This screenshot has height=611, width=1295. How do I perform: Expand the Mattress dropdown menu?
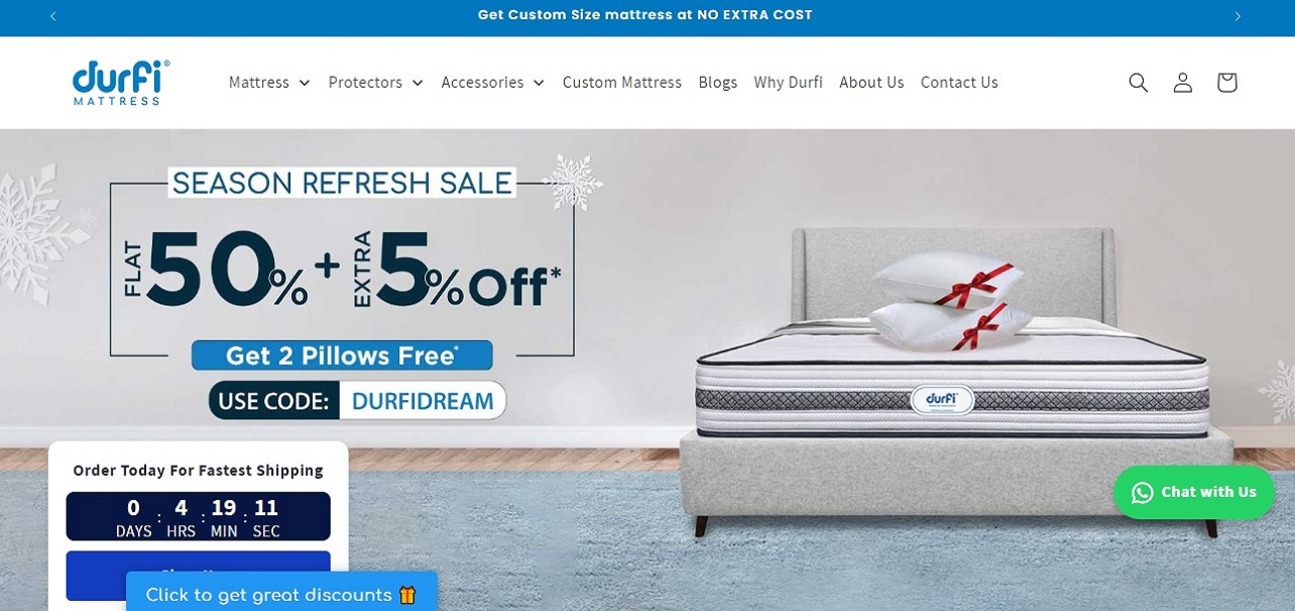[269, 82]
